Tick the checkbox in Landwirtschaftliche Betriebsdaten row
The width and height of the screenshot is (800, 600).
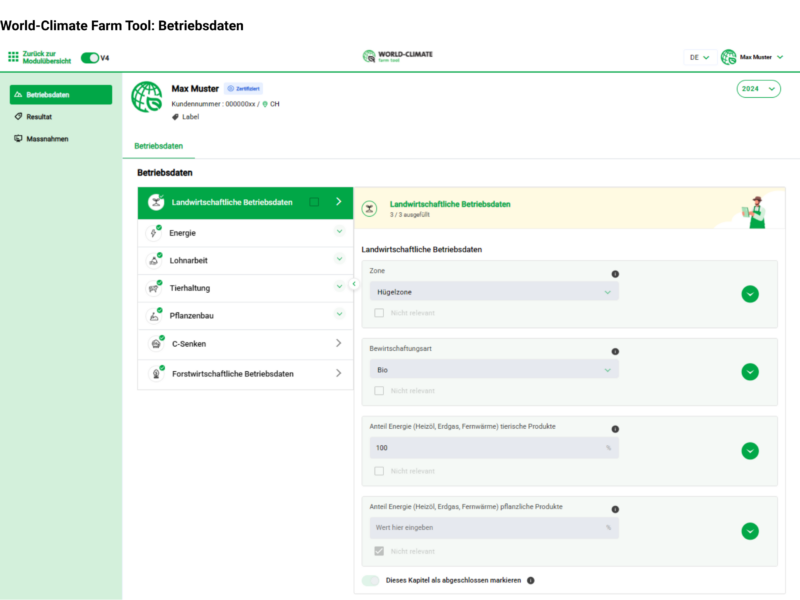pyautogui.click(x=314, y=202)
